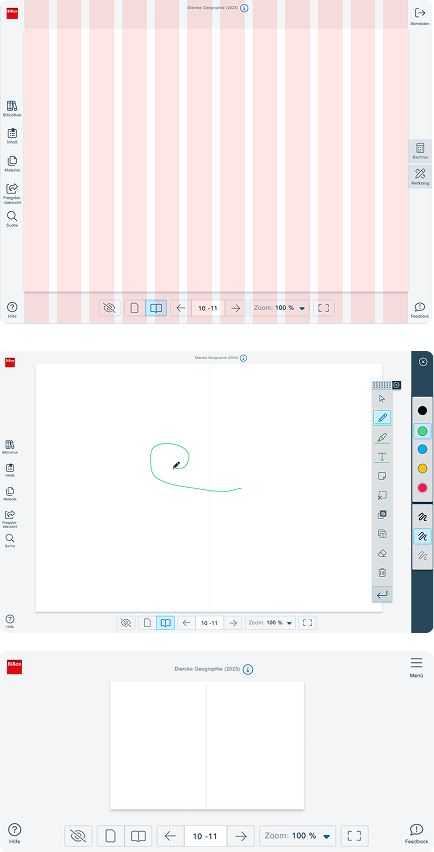This screenshot has height=852, width=434.
Task: Close the dark color side panel with the X
Action: pyautogui.click(x=423, y=362)
